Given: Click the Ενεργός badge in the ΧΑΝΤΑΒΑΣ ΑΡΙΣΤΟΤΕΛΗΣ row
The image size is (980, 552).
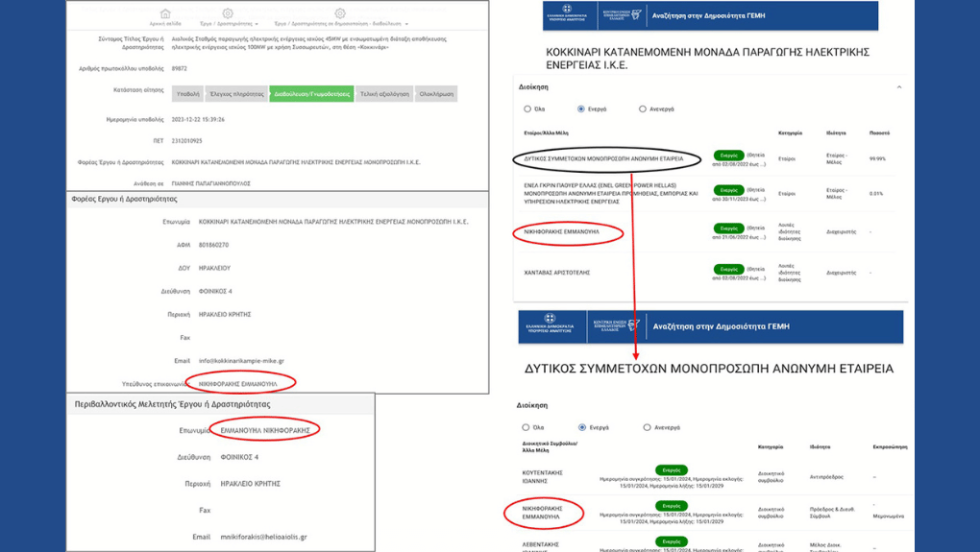Looking at the screenshot, I should pyautogui.click(x=728, y=269).
